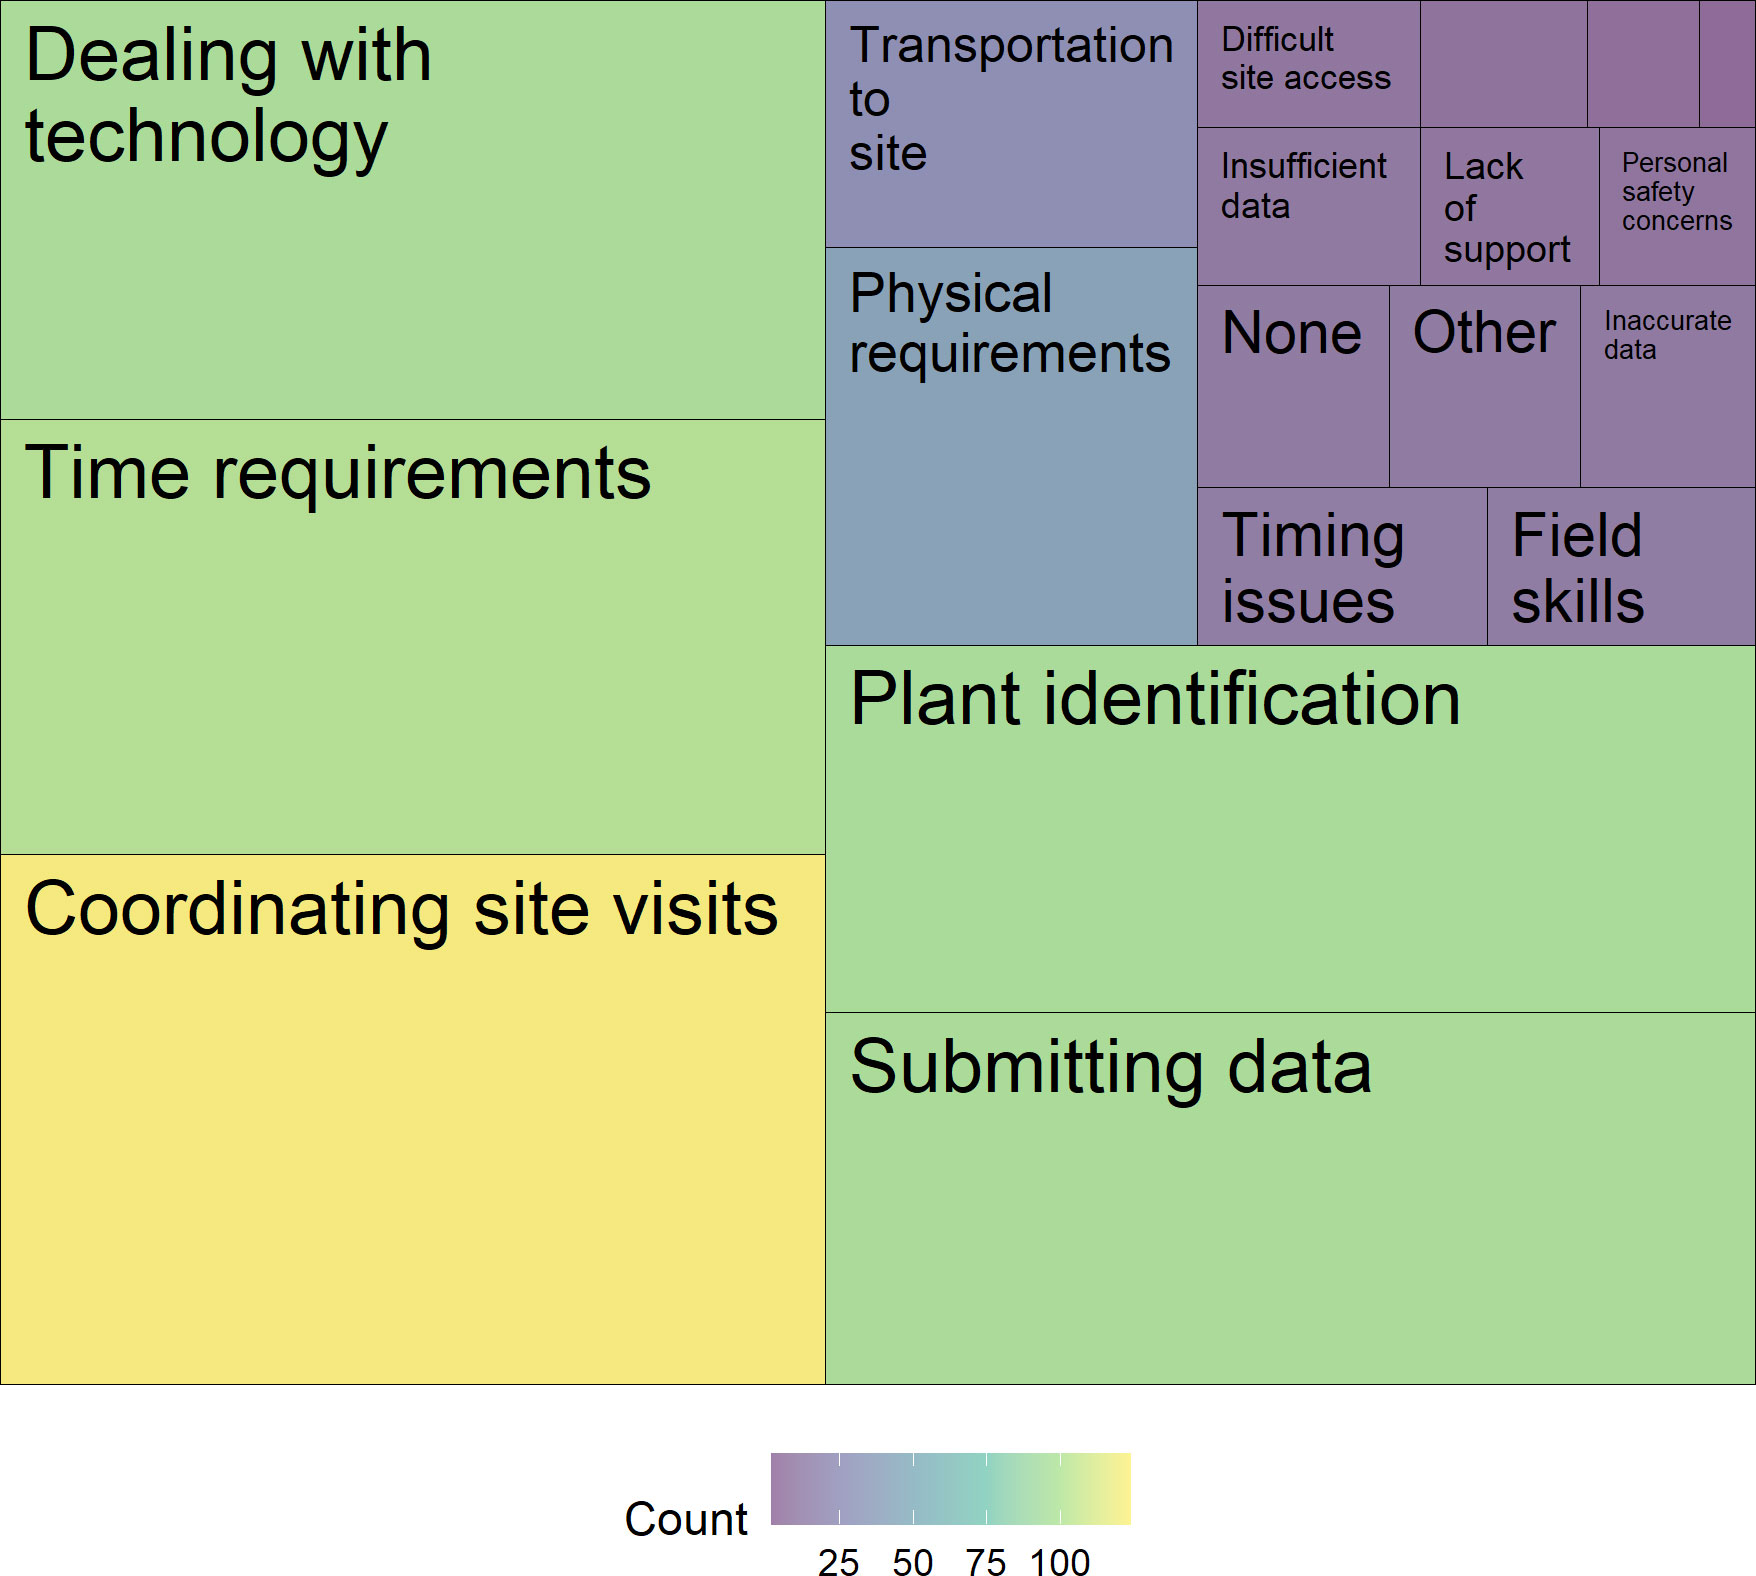Select the Time requirements treemap block
Viewport: 1756px width, 1576px height.
412,637
